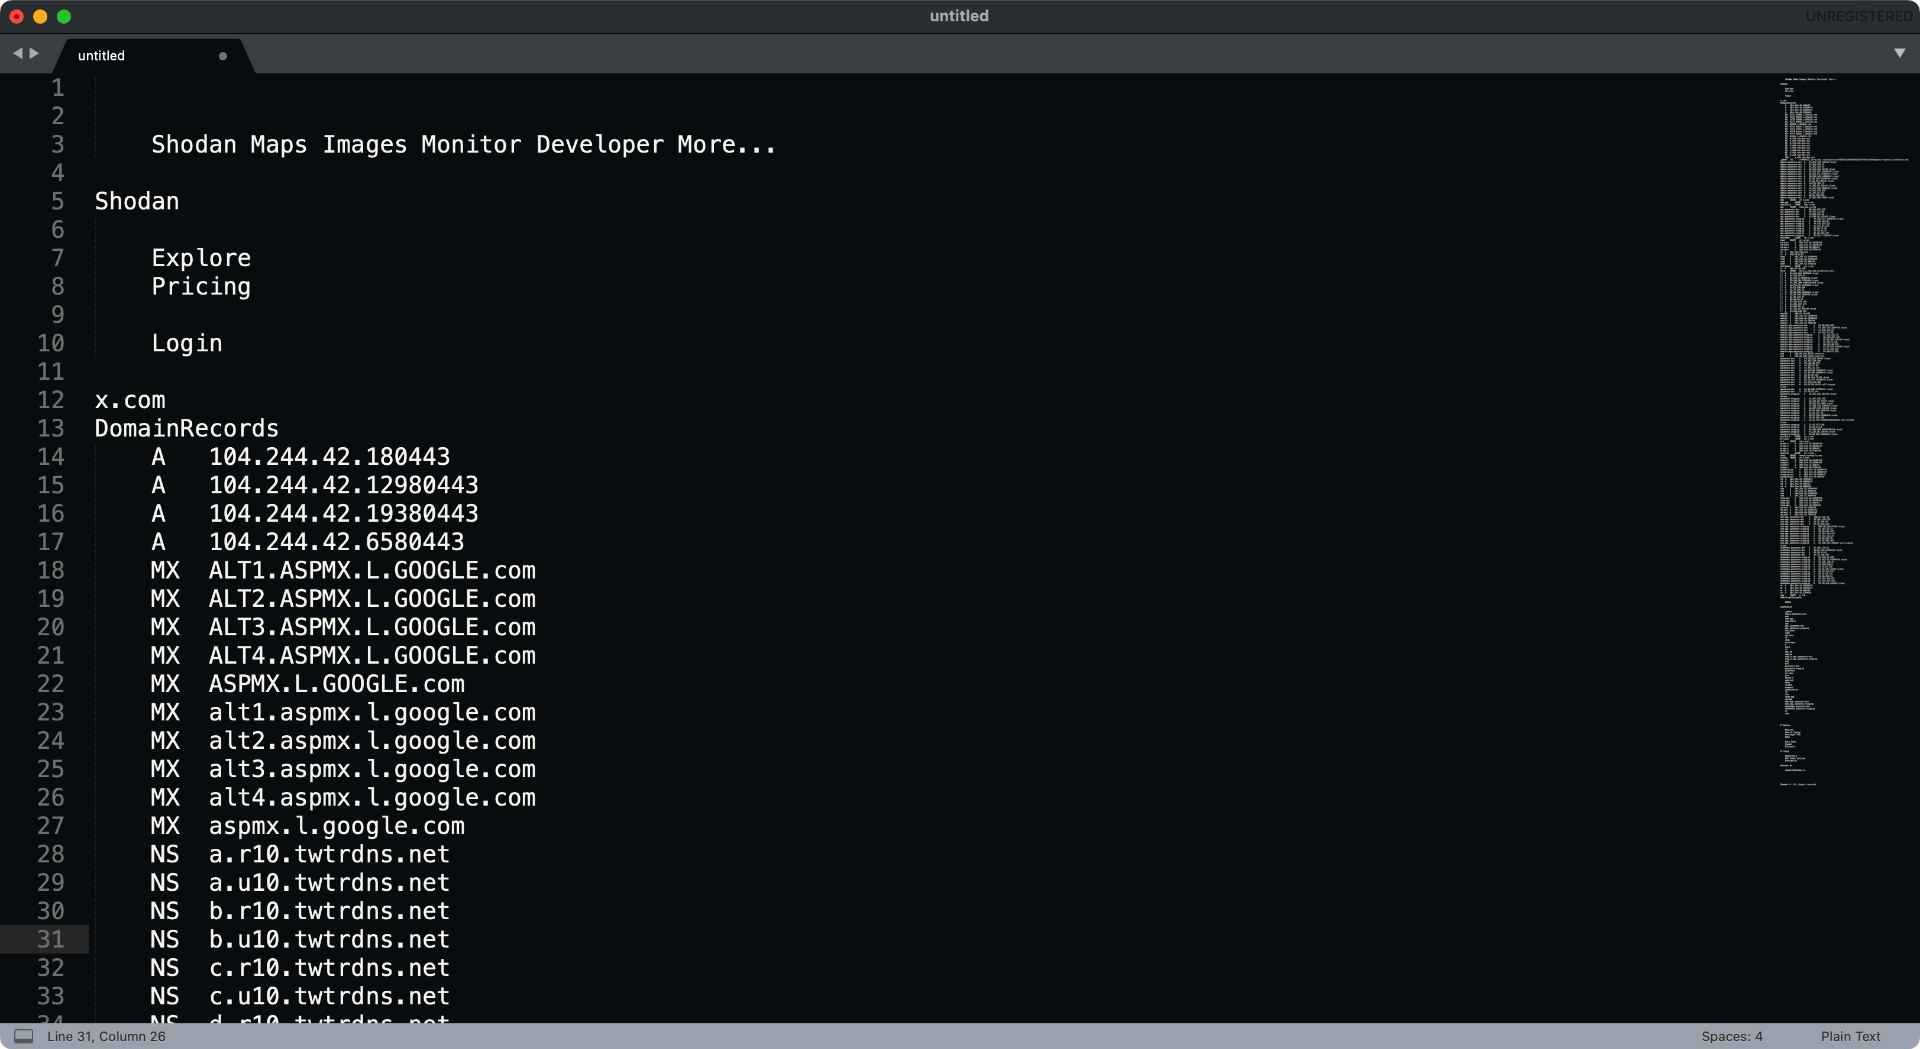The image size is (1920, 1049).
Task: Click the word Monitor on line 3
Action: point(471,145)
